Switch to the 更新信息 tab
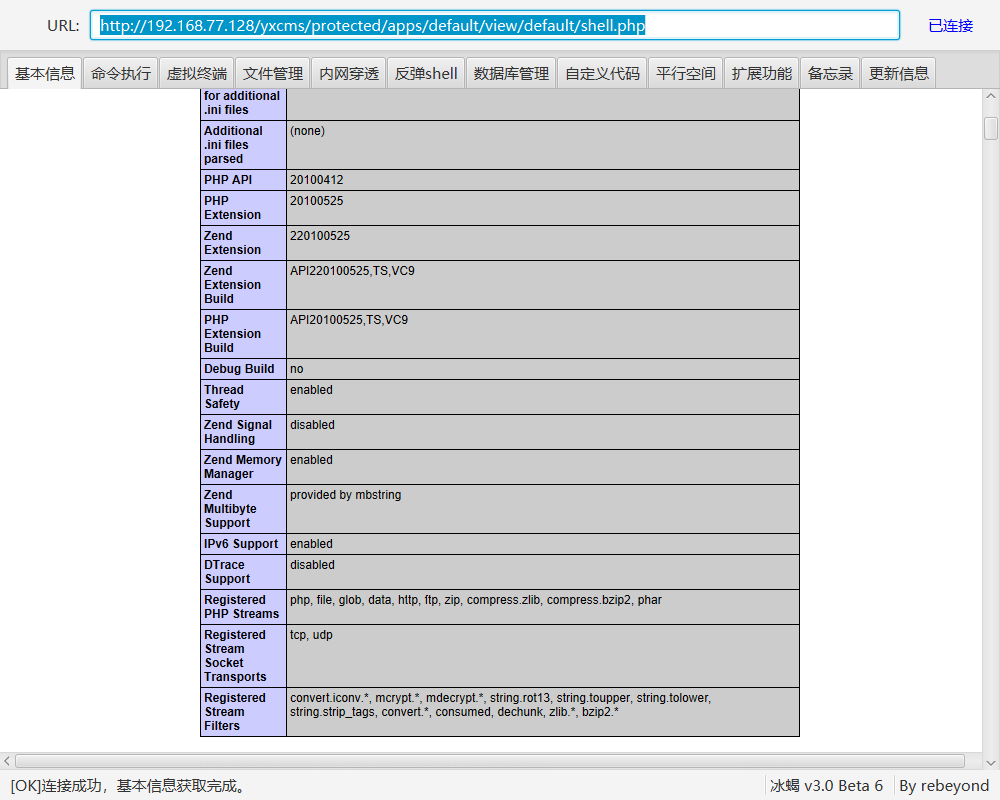Screen dimensions: 1000x800 point(898,72)
